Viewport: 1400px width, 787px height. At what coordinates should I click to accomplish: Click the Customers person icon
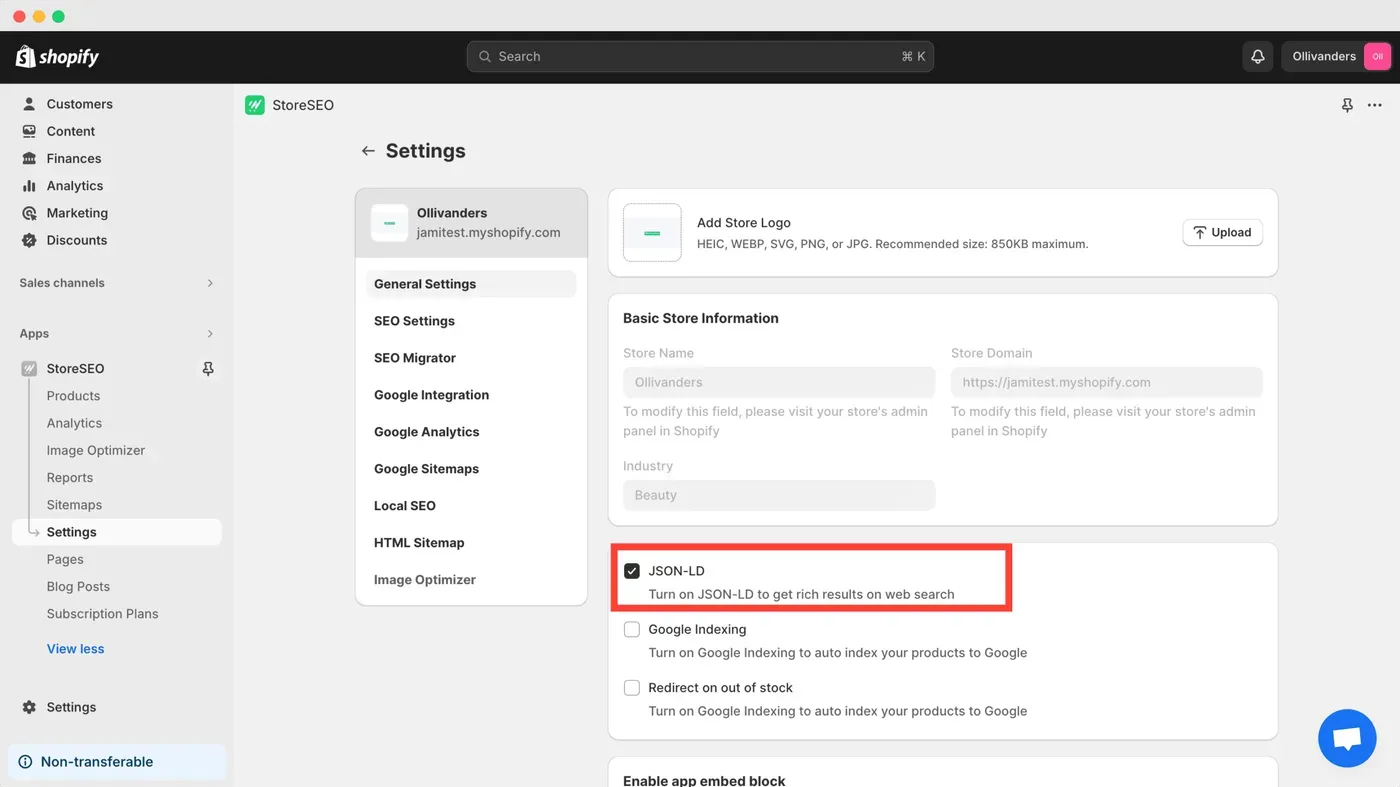29,104
